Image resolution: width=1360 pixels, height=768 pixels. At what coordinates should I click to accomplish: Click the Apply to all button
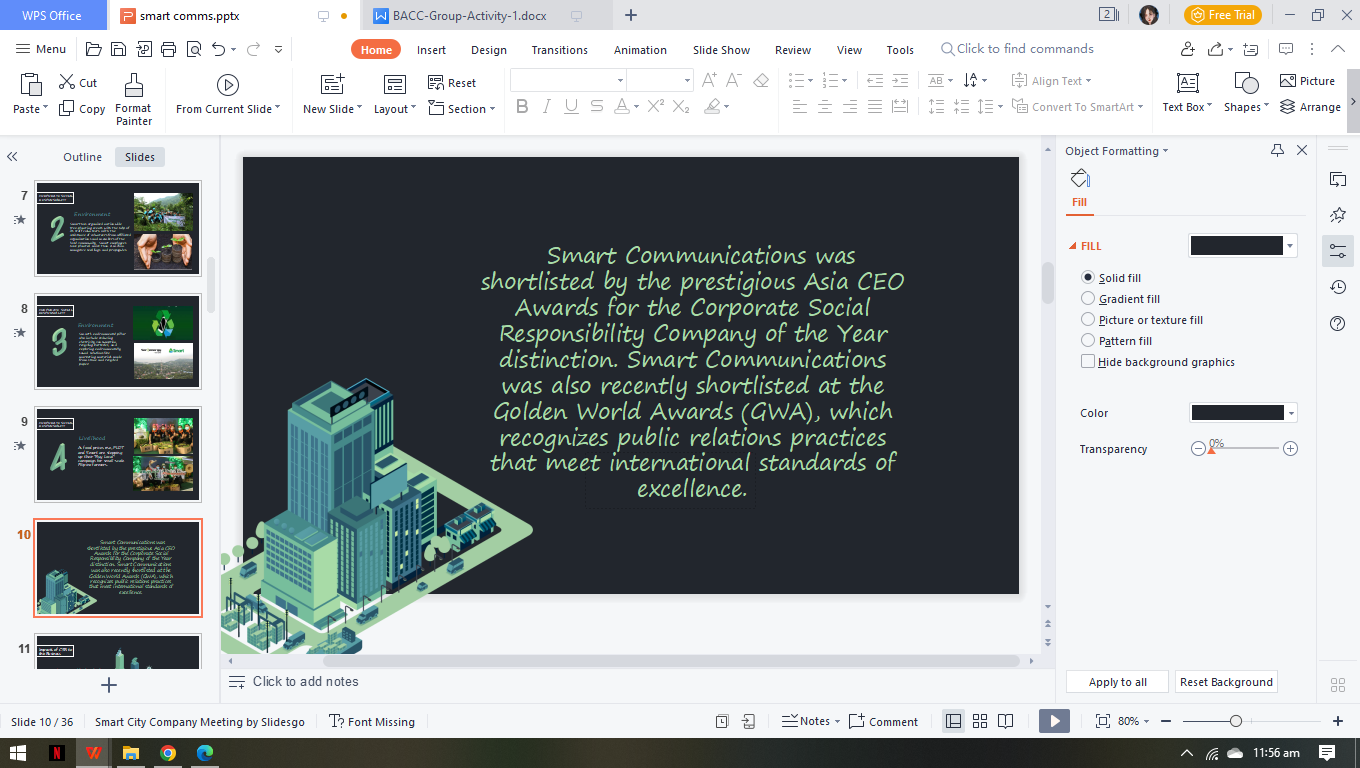pos(1118,682)
